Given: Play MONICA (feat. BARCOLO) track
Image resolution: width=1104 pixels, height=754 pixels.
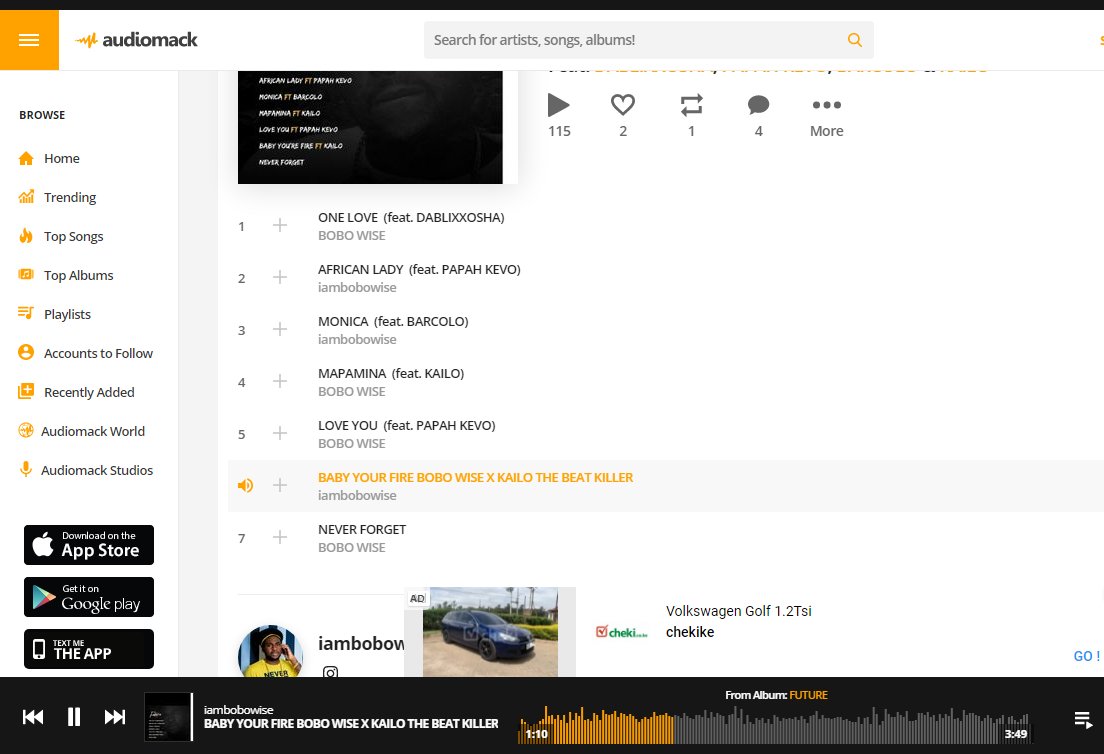Looking at the screenshot, I should tap(393, 322).
